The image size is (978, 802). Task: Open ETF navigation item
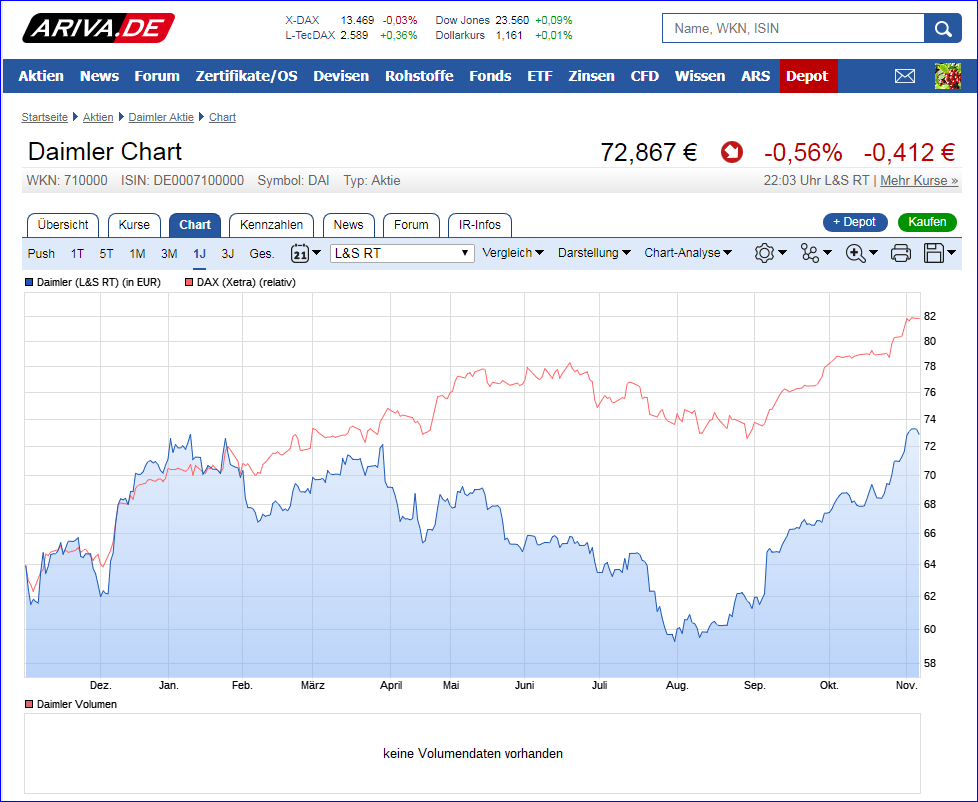(x=540, y=76)
